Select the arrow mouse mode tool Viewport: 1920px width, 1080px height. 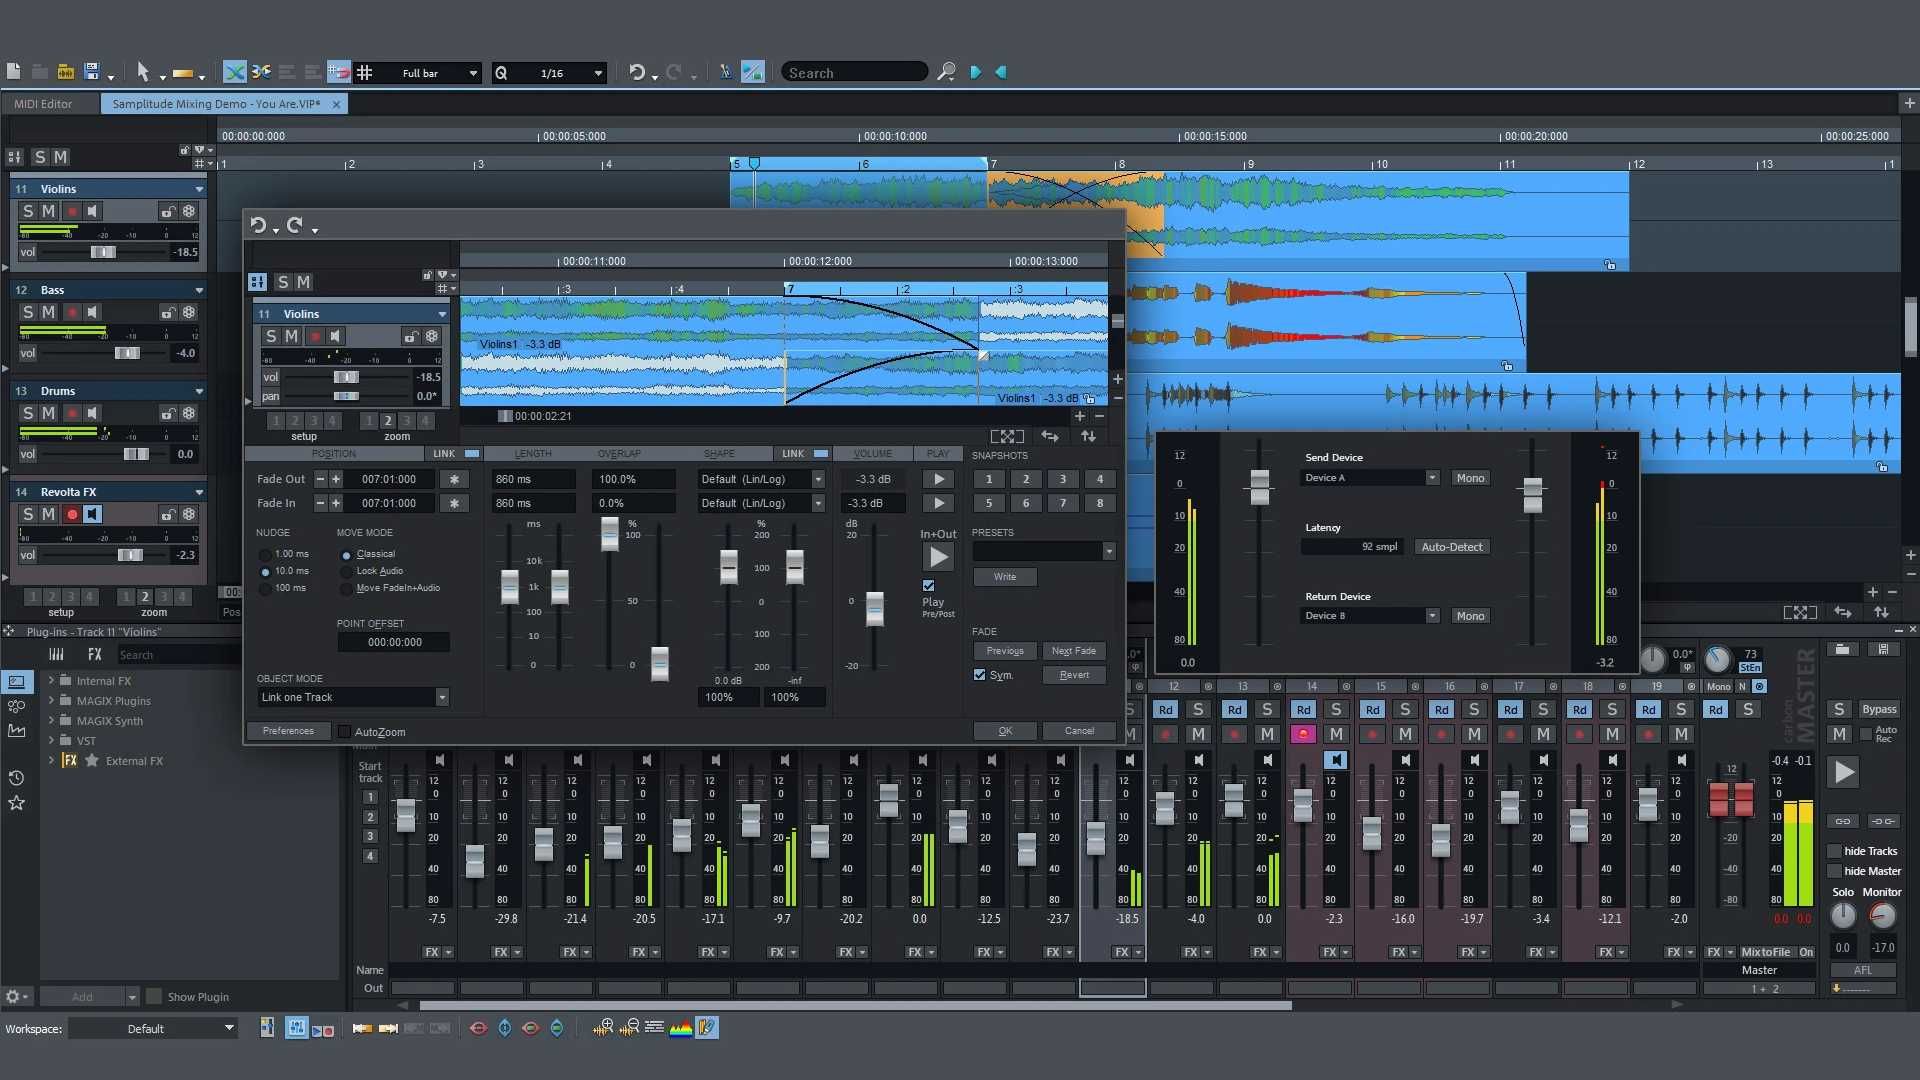144,71
